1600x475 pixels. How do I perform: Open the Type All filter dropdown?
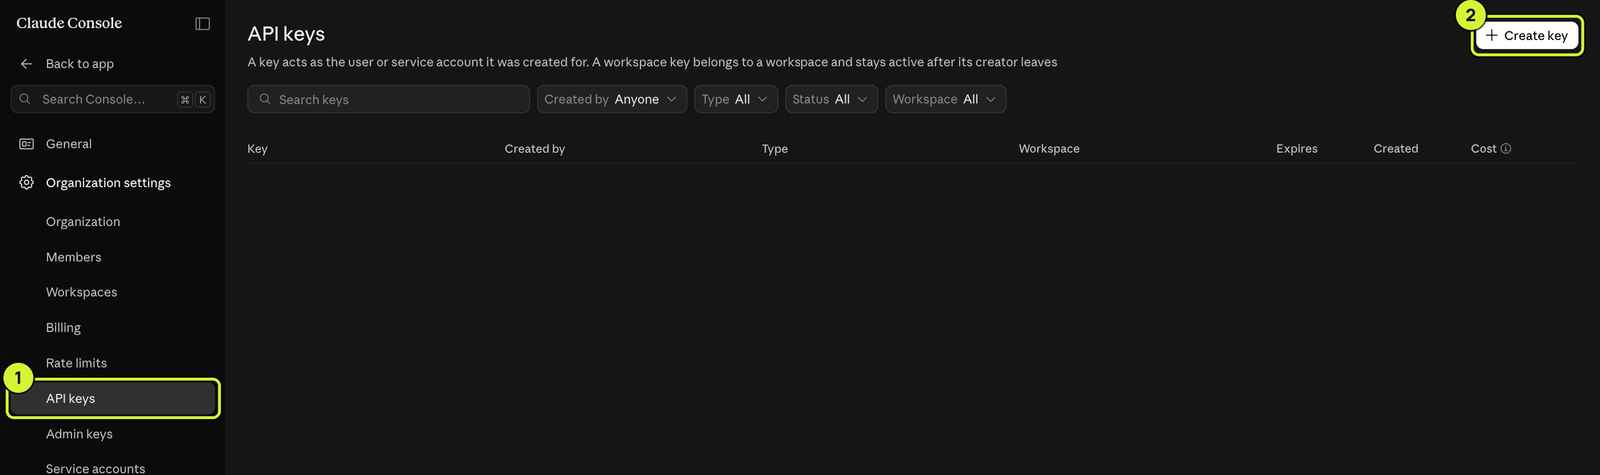736,99
